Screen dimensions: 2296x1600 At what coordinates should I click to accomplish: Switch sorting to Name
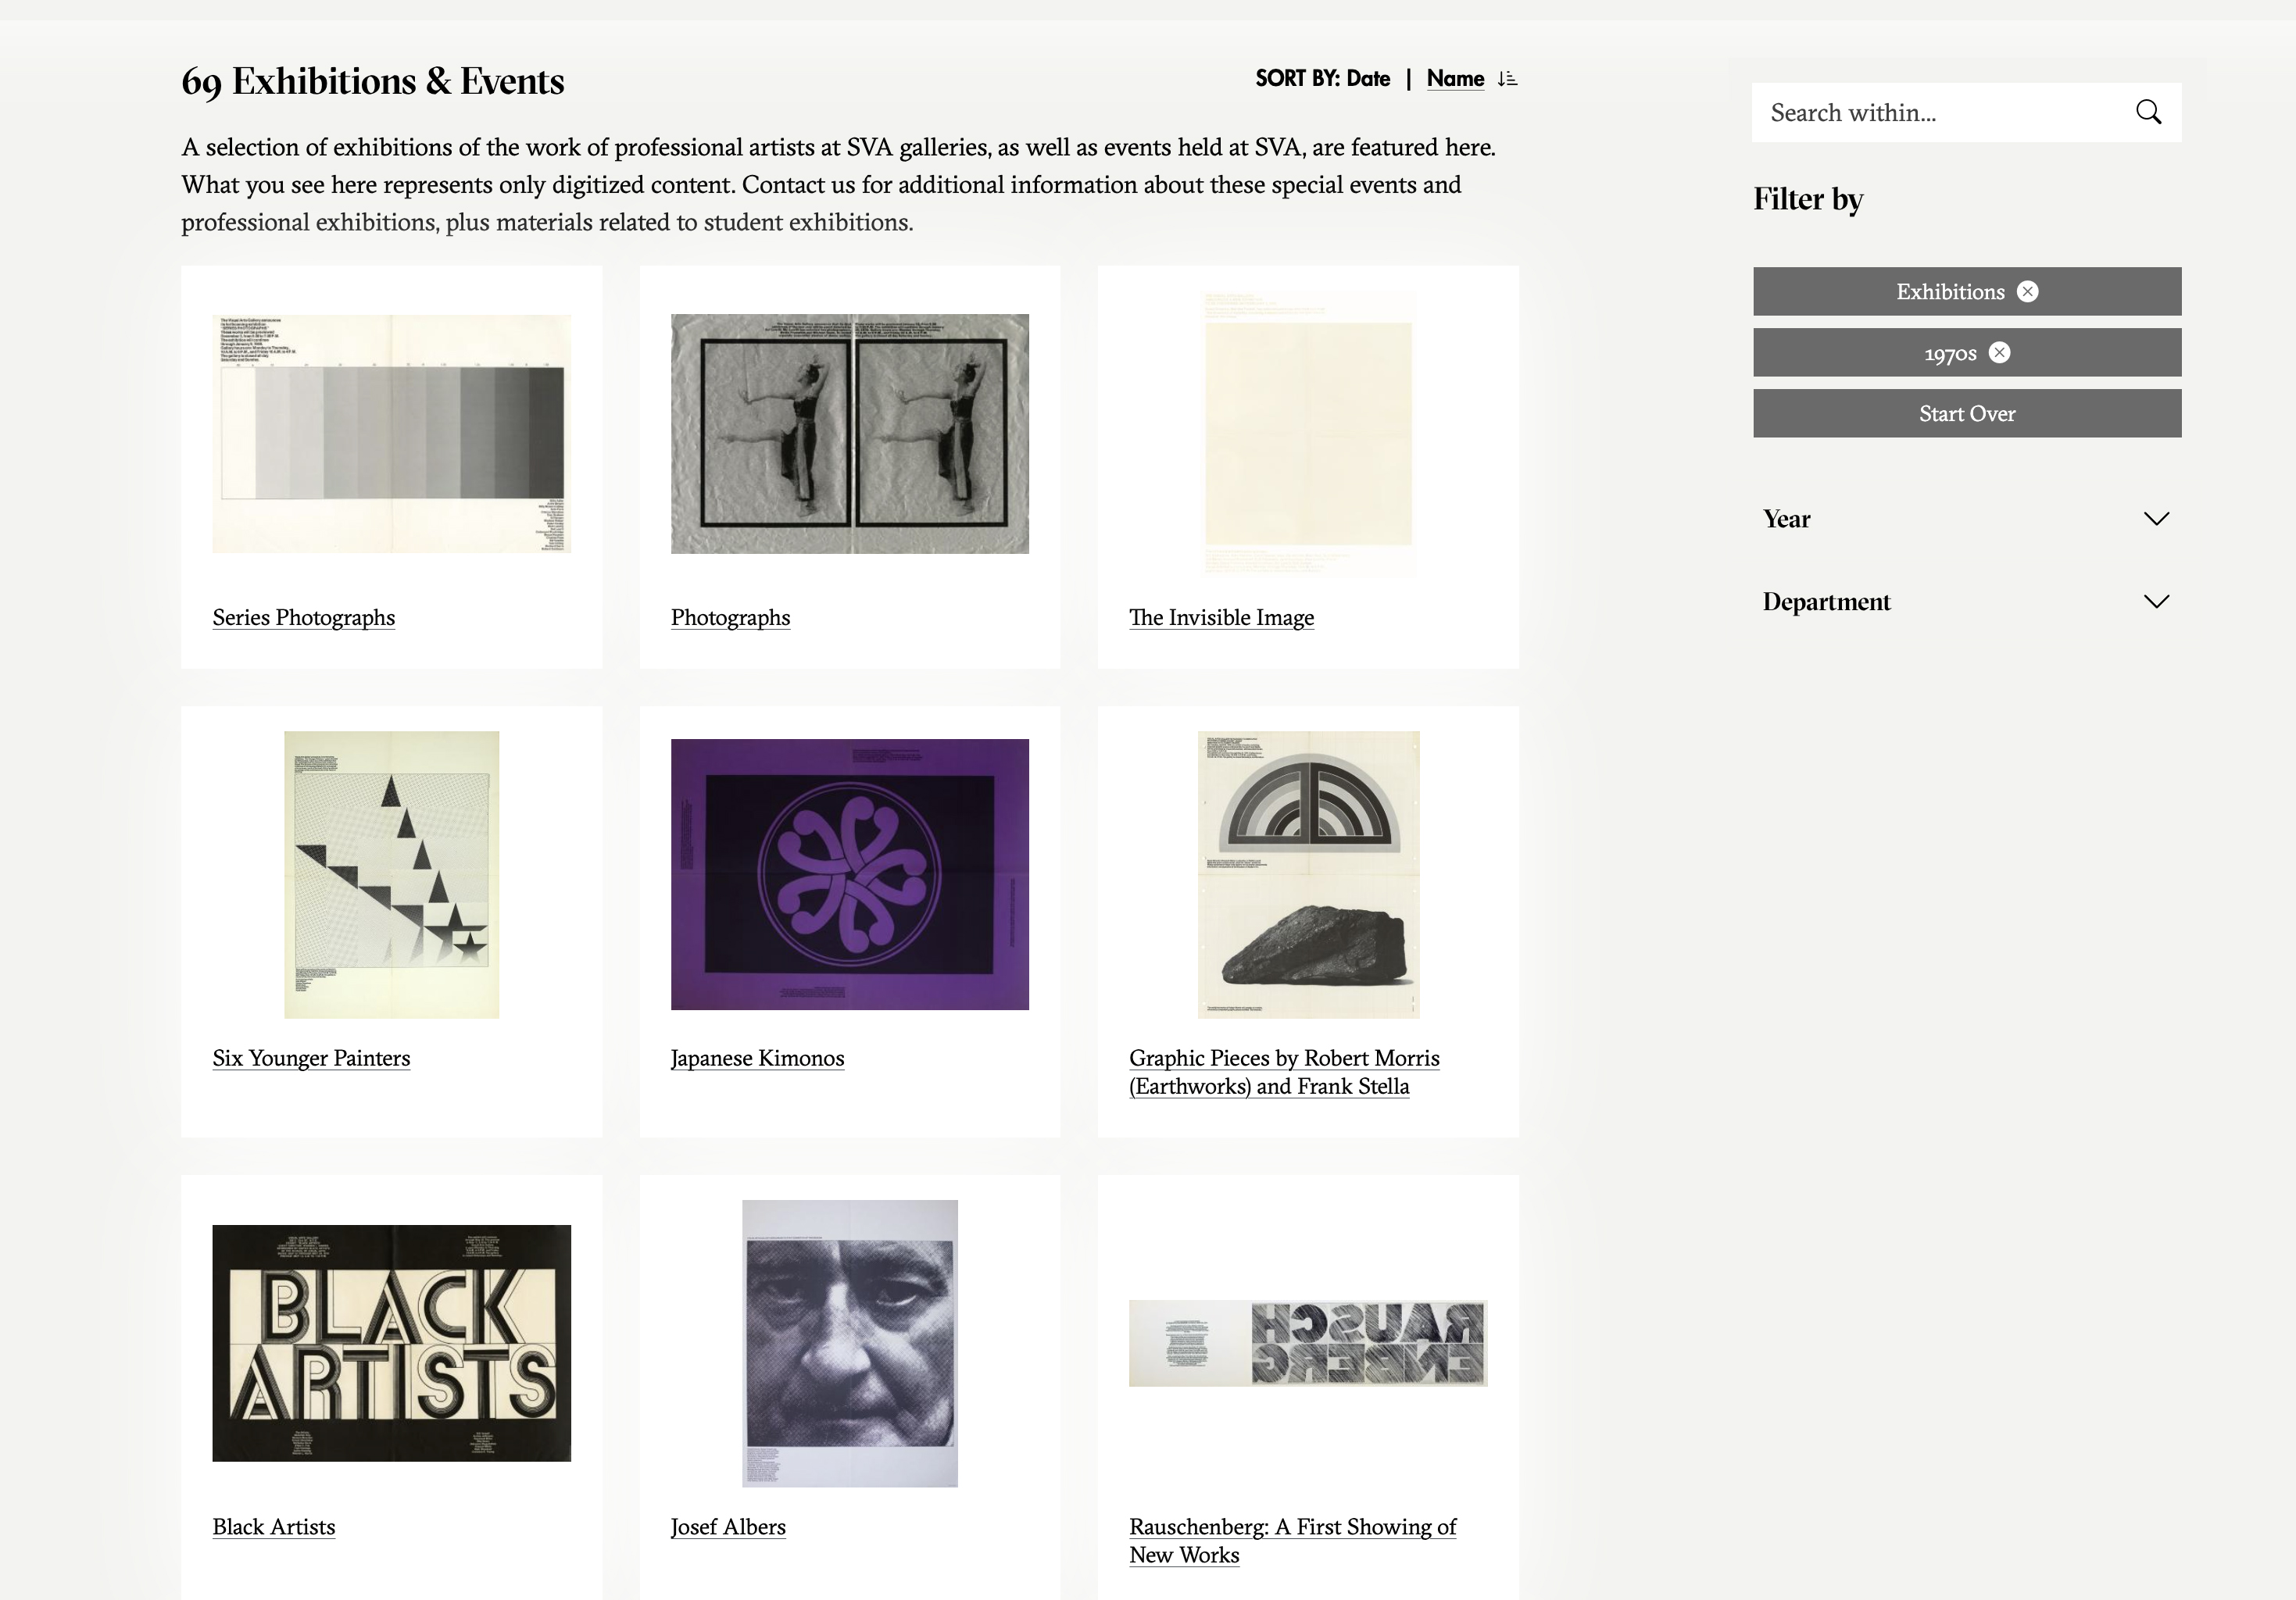tap(1455, 78)
